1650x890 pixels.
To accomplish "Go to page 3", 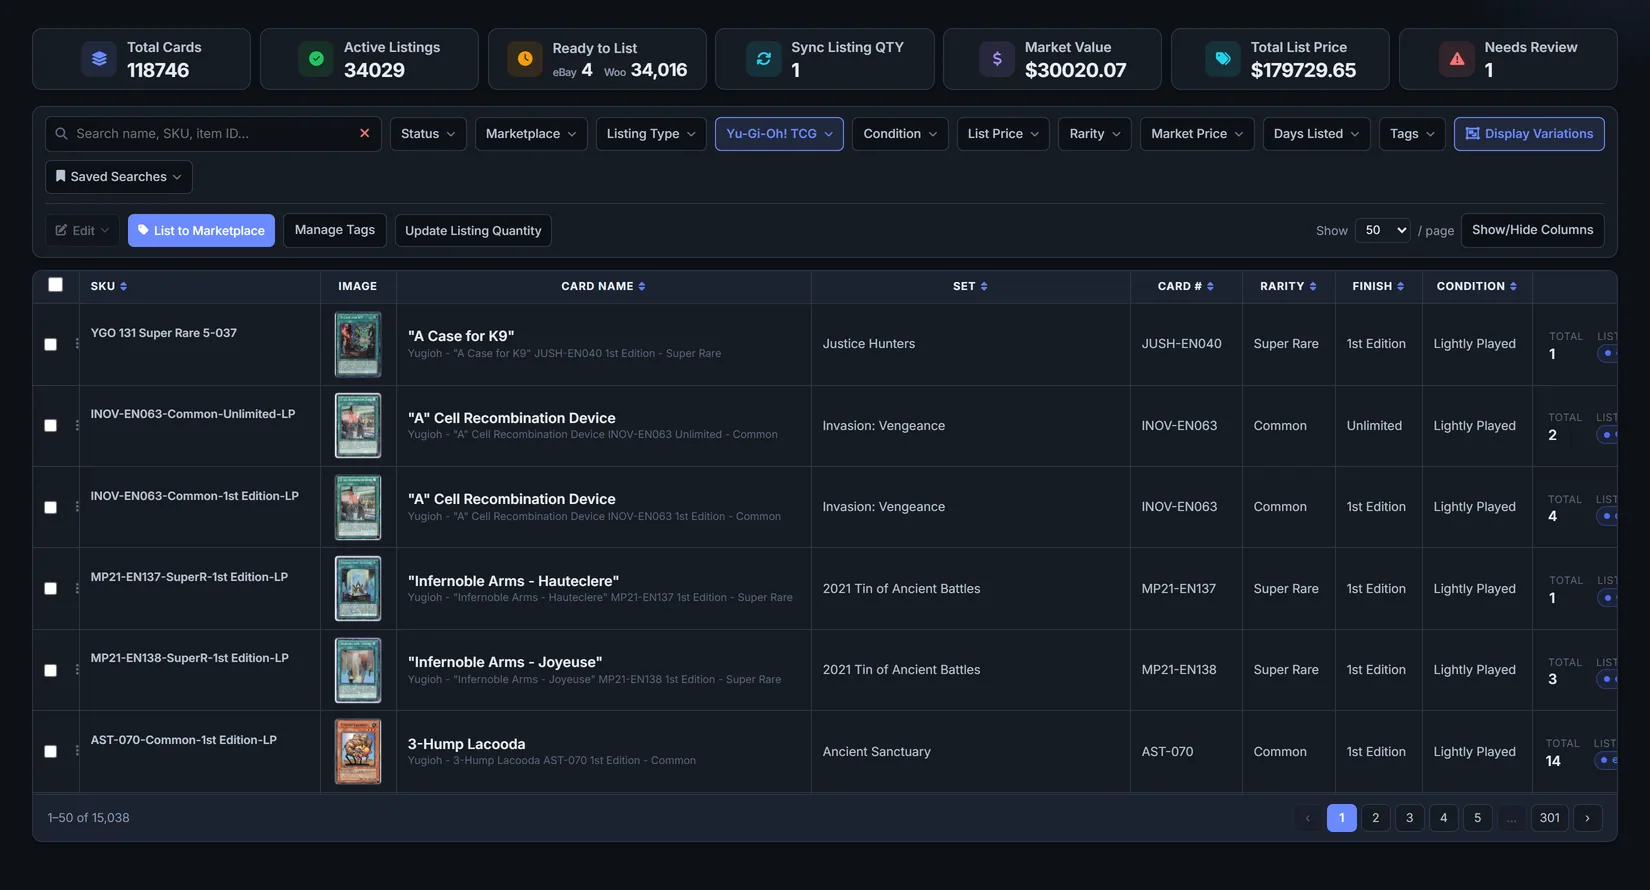I will point(1410,818).
